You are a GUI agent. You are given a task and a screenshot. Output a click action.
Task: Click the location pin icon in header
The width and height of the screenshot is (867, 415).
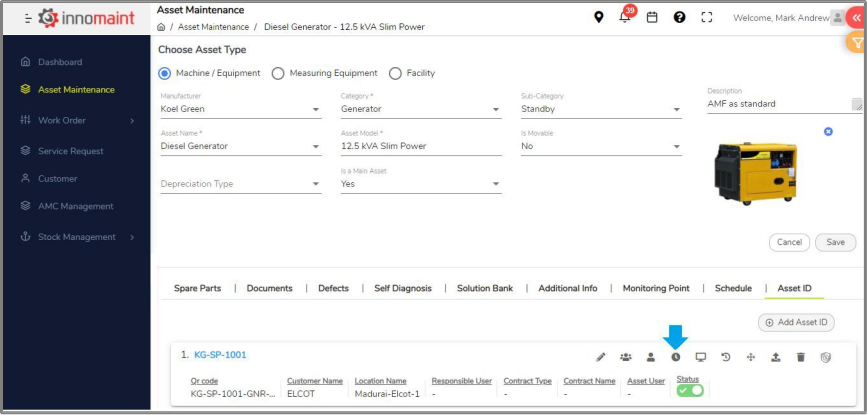pos(599,17)
